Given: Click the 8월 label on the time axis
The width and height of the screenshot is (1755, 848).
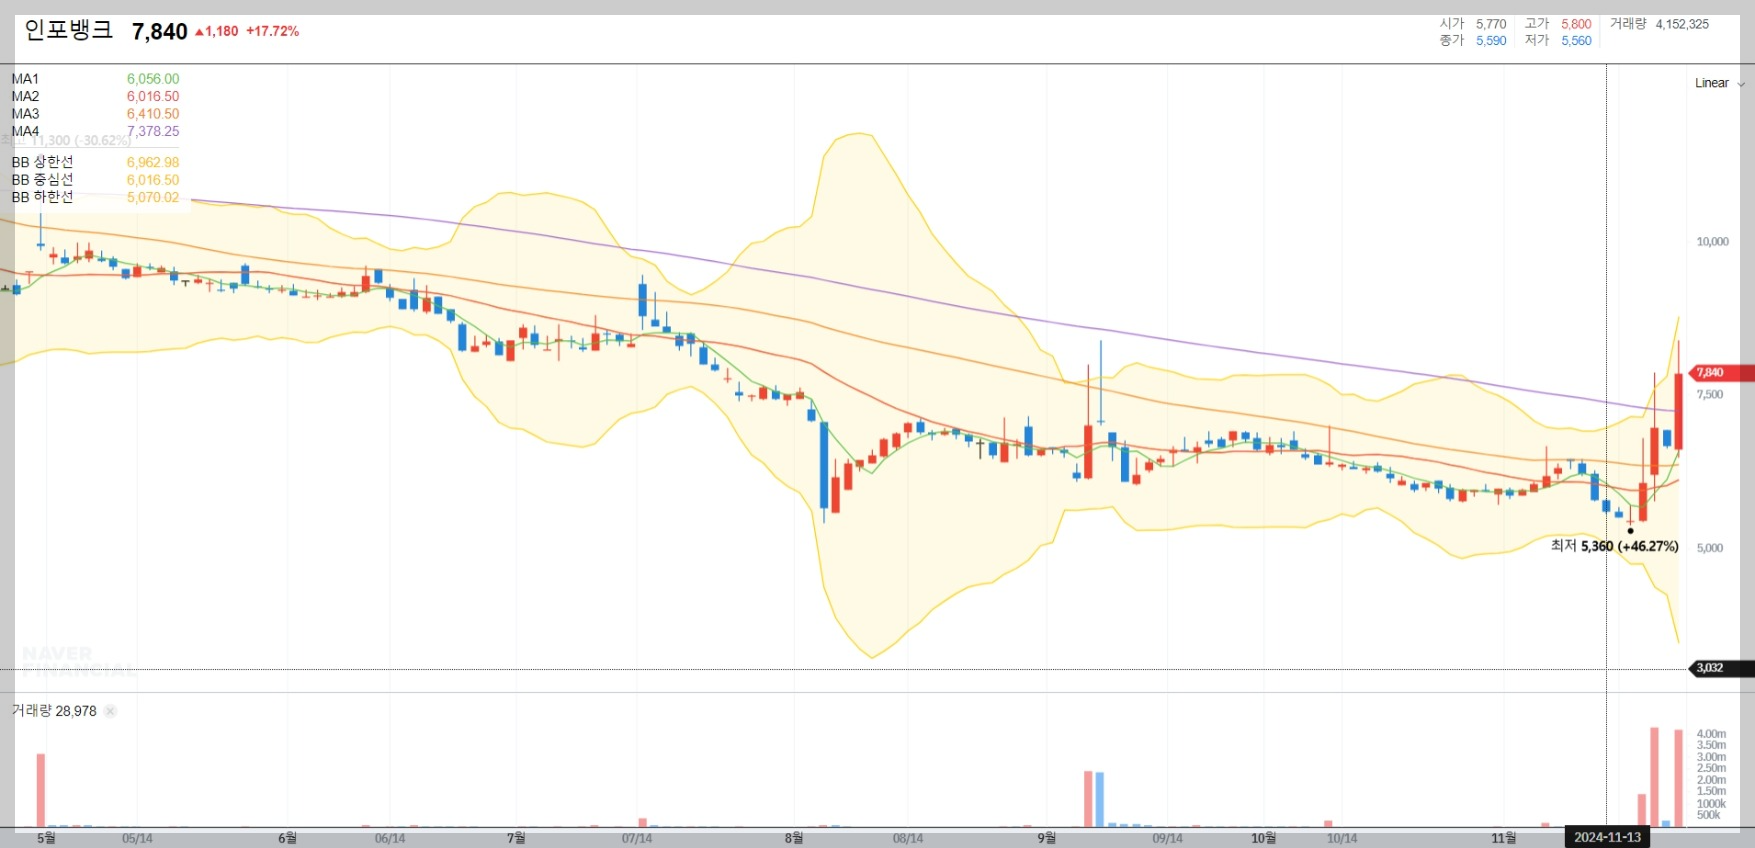Looking at the screenshot, I should 793,838.
